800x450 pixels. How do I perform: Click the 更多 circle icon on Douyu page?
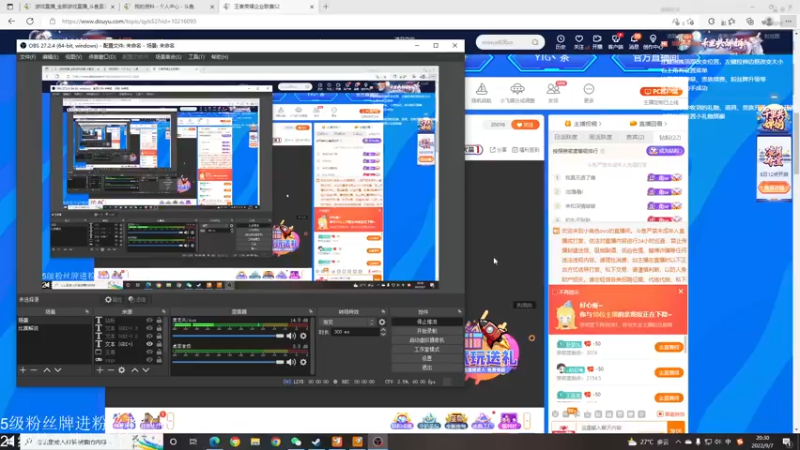[x=589, y=89]
